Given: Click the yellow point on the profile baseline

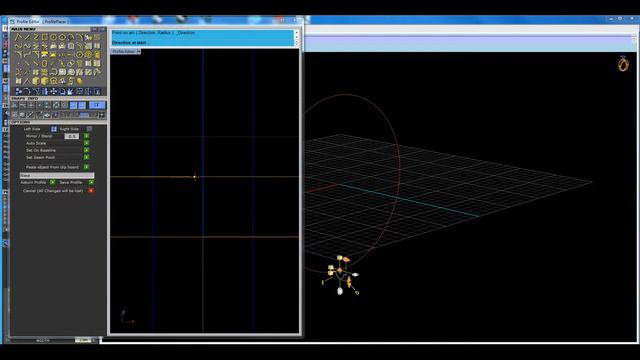Looking at the screenshot, I should coord(195,177).
